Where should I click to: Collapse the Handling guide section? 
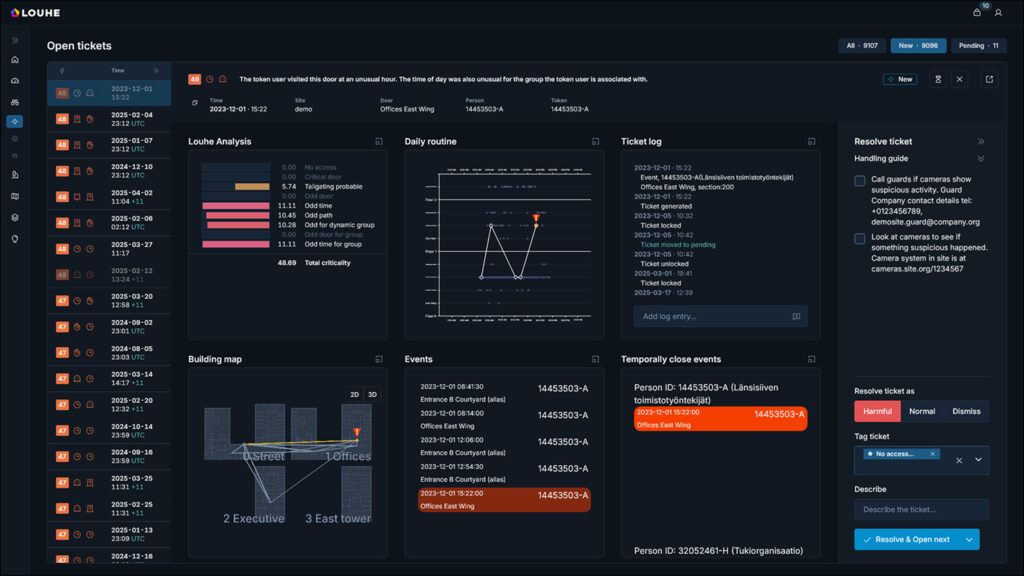click(980, 159)
